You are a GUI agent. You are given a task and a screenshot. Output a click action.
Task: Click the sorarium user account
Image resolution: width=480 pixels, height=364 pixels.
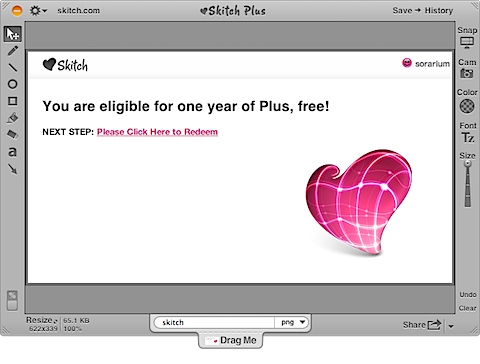point(432,64)
